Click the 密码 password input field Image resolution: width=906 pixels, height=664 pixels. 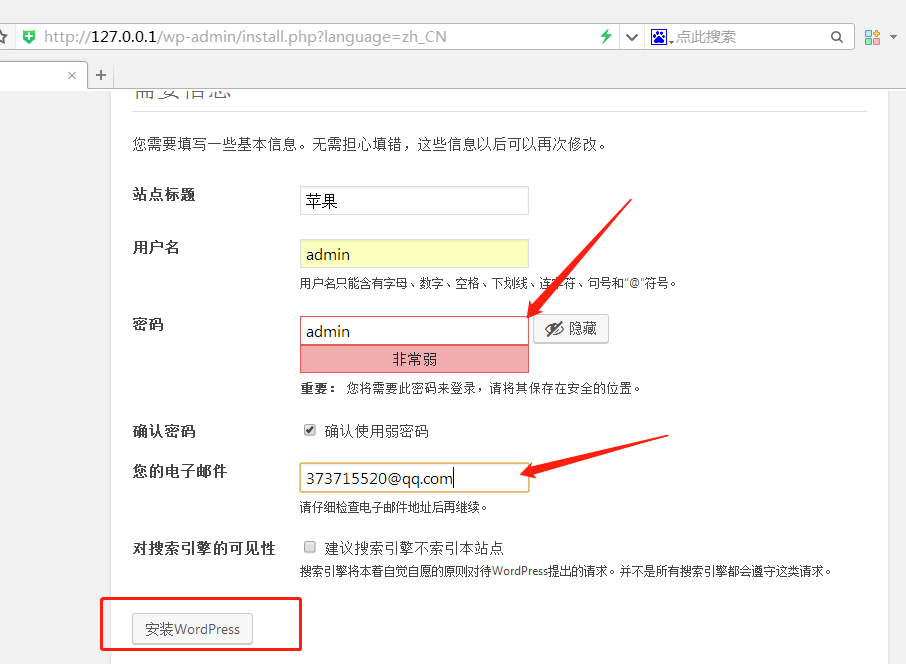coord(414,331)
